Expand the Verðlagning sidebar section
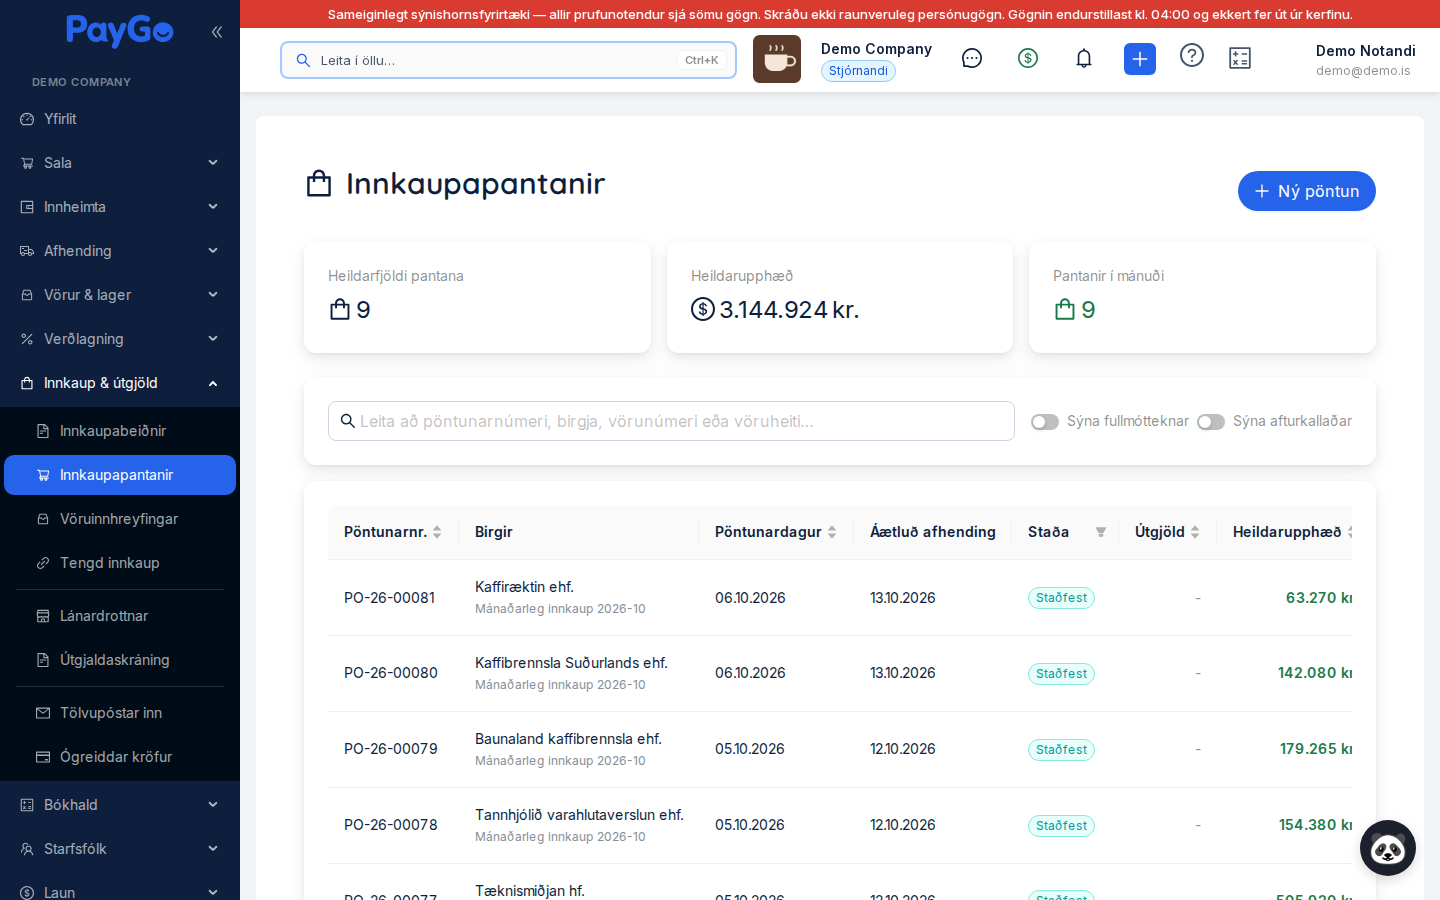Viewport: 1440px width, 900px height. point(120,339)
